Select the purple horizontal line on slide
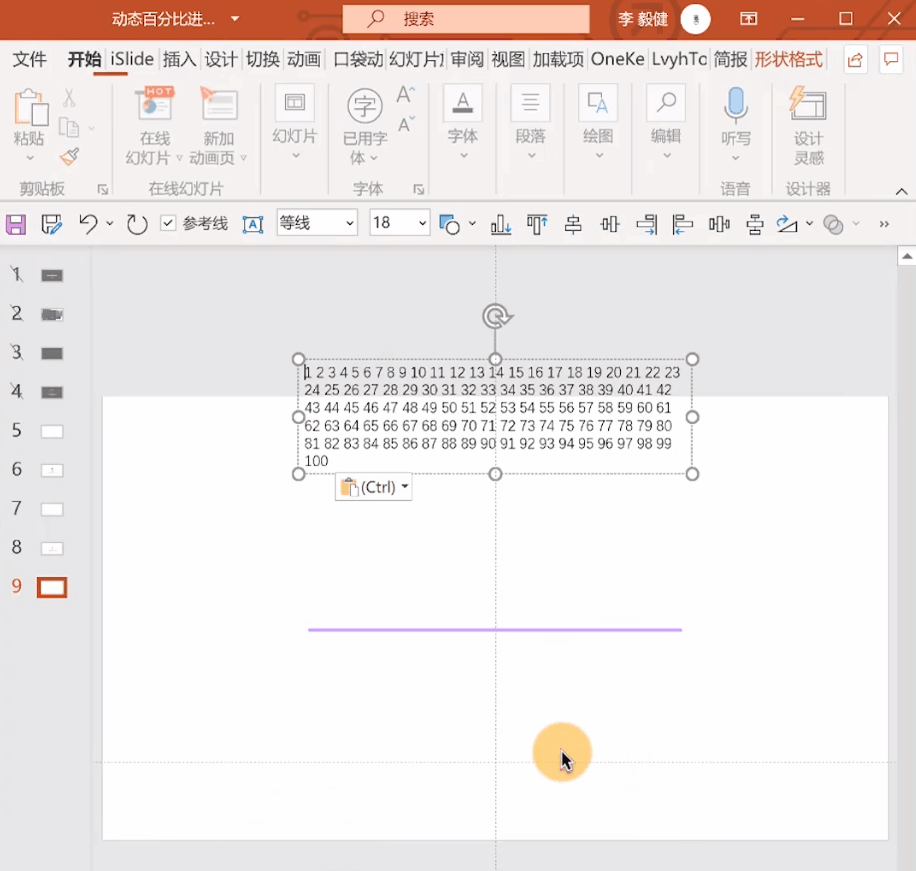The width and height of the screenshot is (916, 871). (x=495, y=630)
